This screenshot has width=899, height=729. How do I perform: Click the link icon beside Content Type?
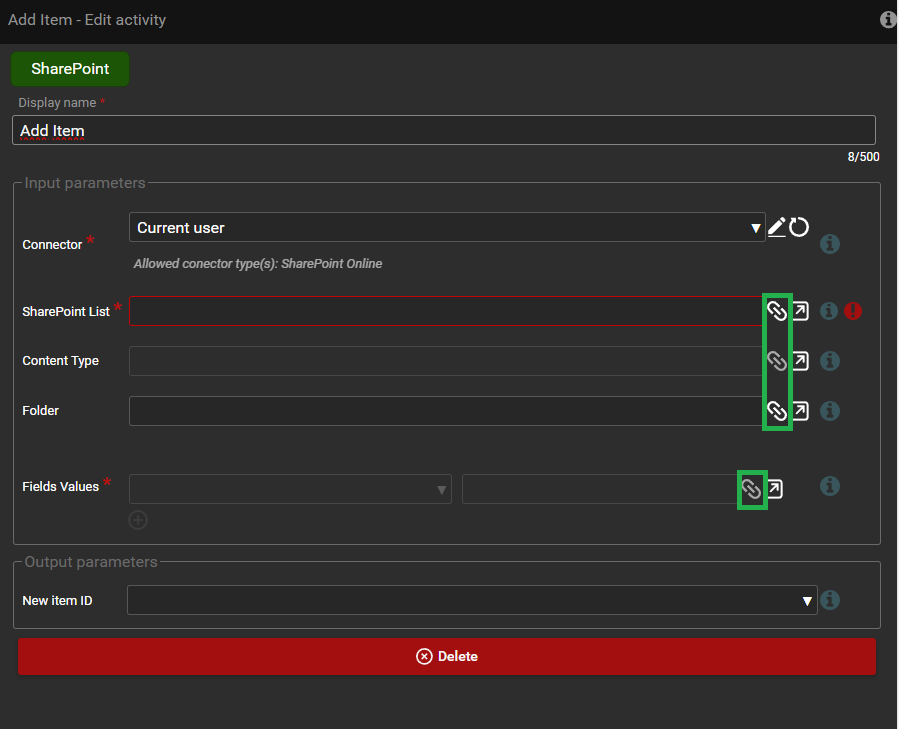776,361
